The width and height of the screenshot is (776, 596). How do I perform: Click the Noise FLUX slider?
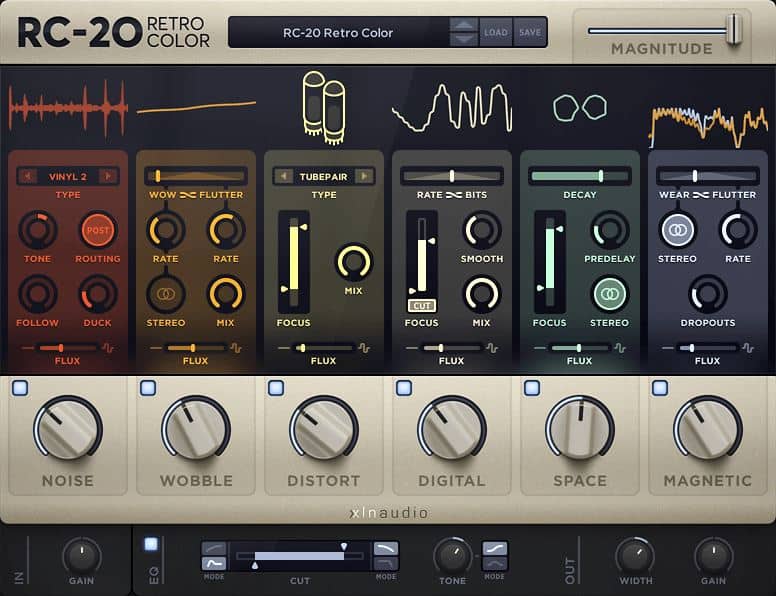pos(67,348)
